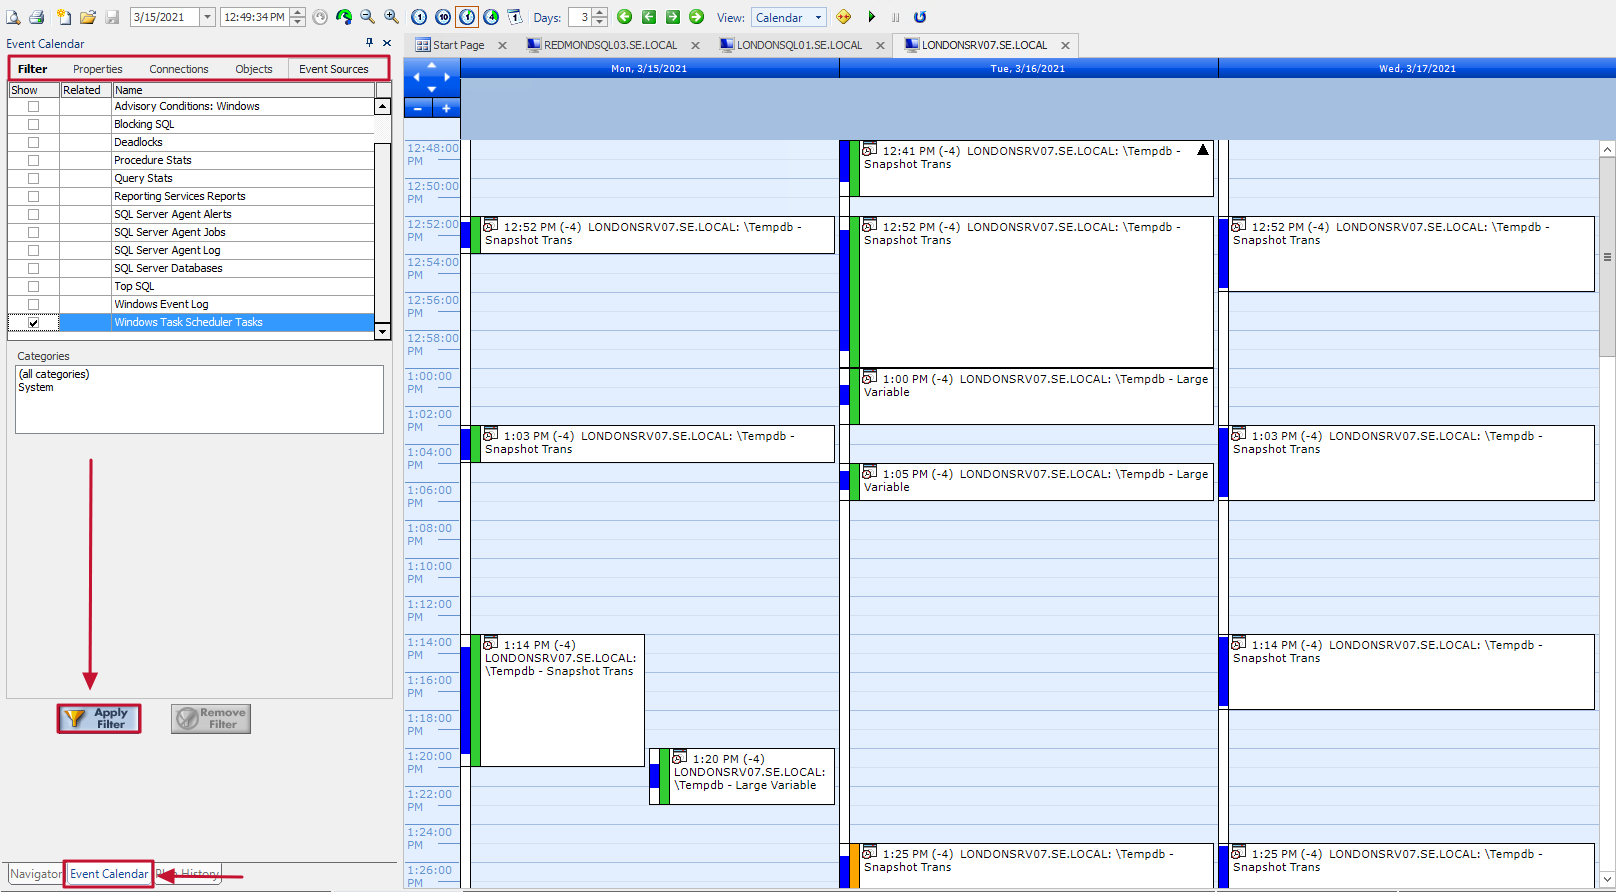
Task: Click the Apply Filter button
Action: tap(99, 718)
